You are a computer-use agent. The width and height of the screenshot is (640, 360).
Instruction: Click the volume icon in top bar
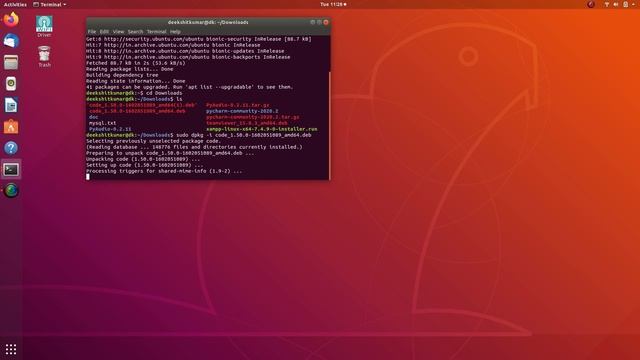pos(616,4)
